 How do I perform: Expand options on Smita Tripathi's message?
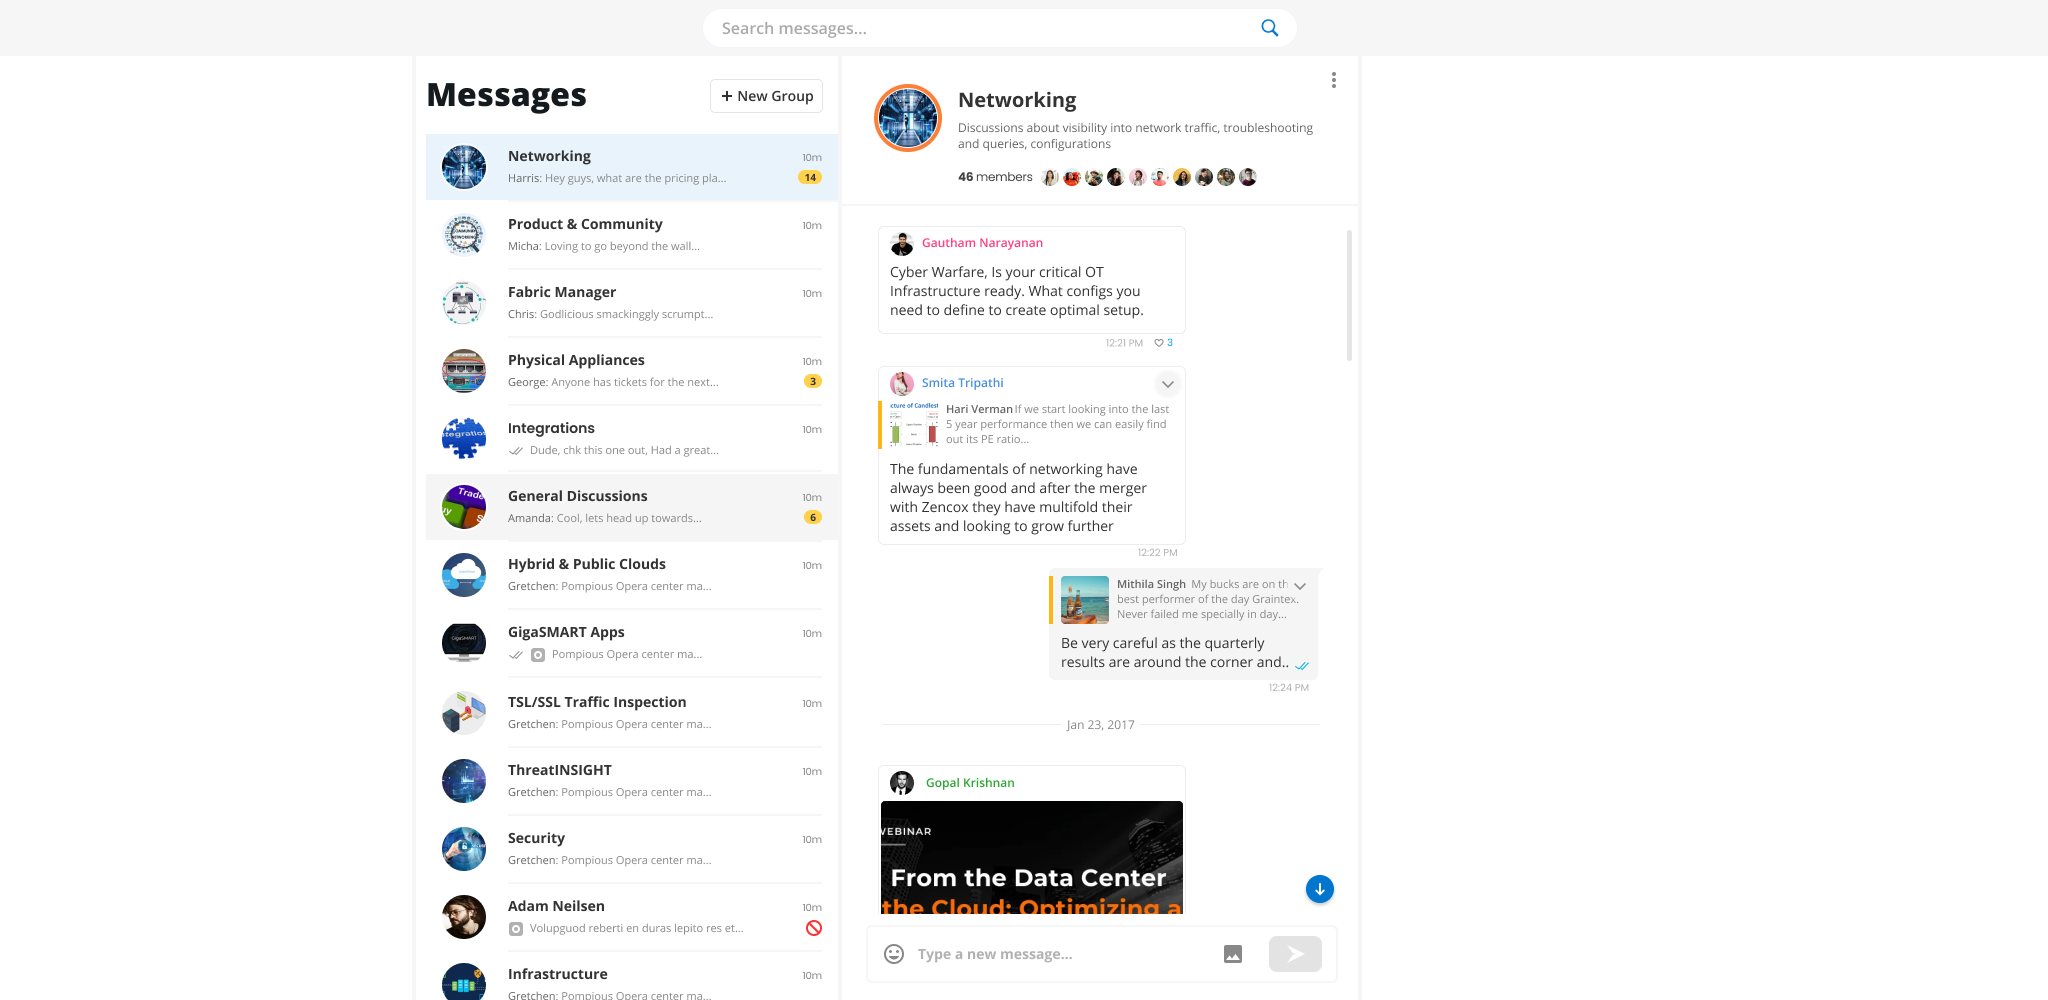1167,383
